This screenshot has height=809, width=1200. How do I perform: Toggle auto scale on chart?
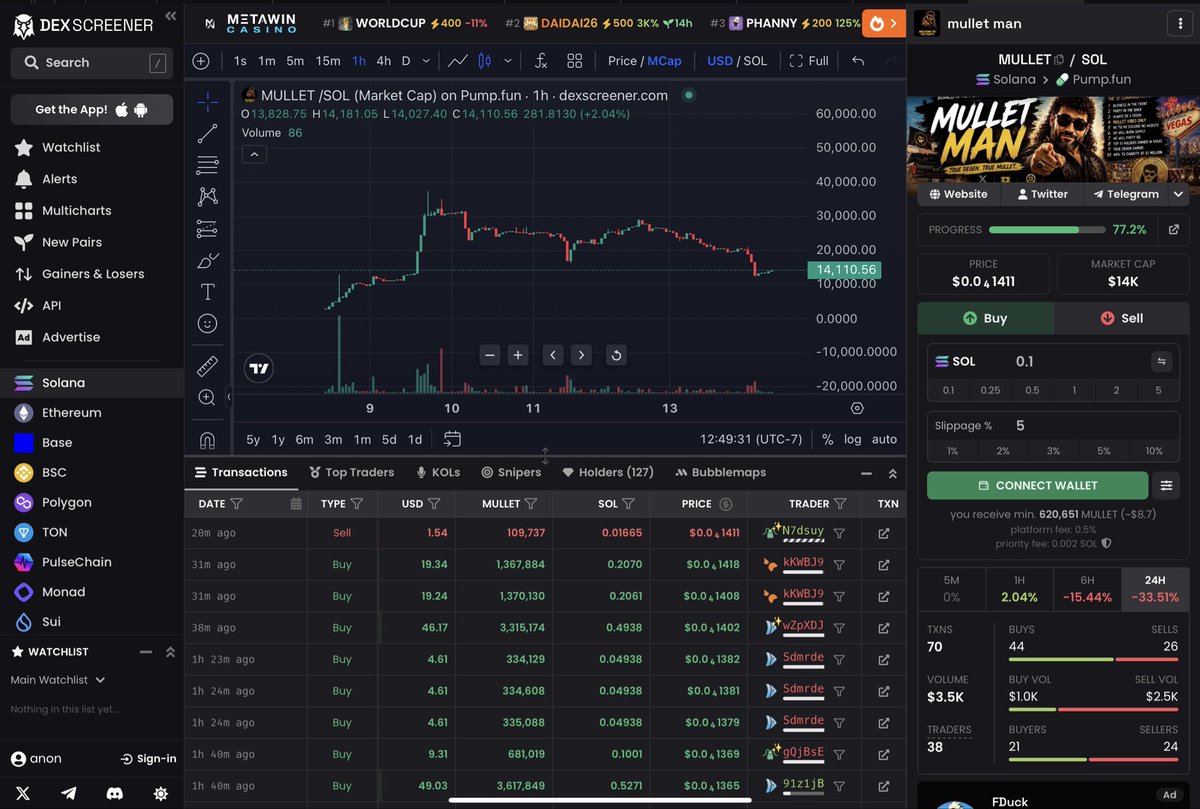coord(884,439)
